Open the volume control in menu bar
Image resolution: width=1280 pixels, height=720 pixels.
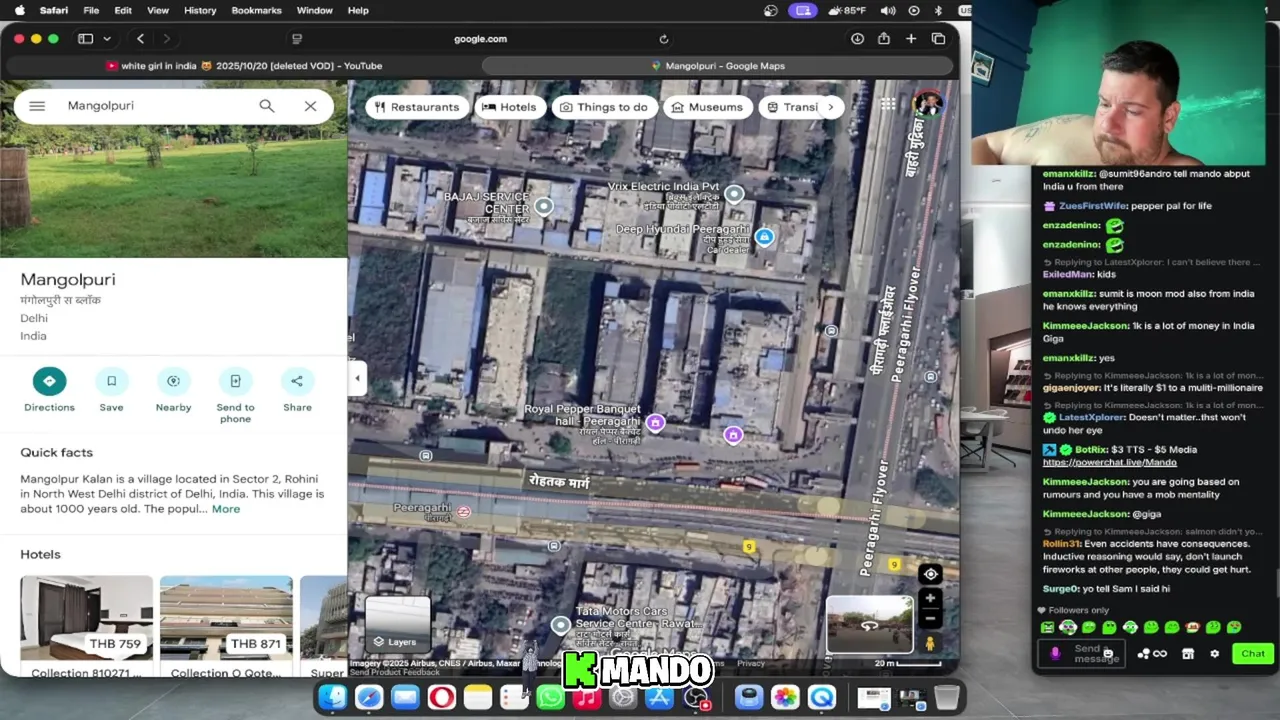coord(888,10)
